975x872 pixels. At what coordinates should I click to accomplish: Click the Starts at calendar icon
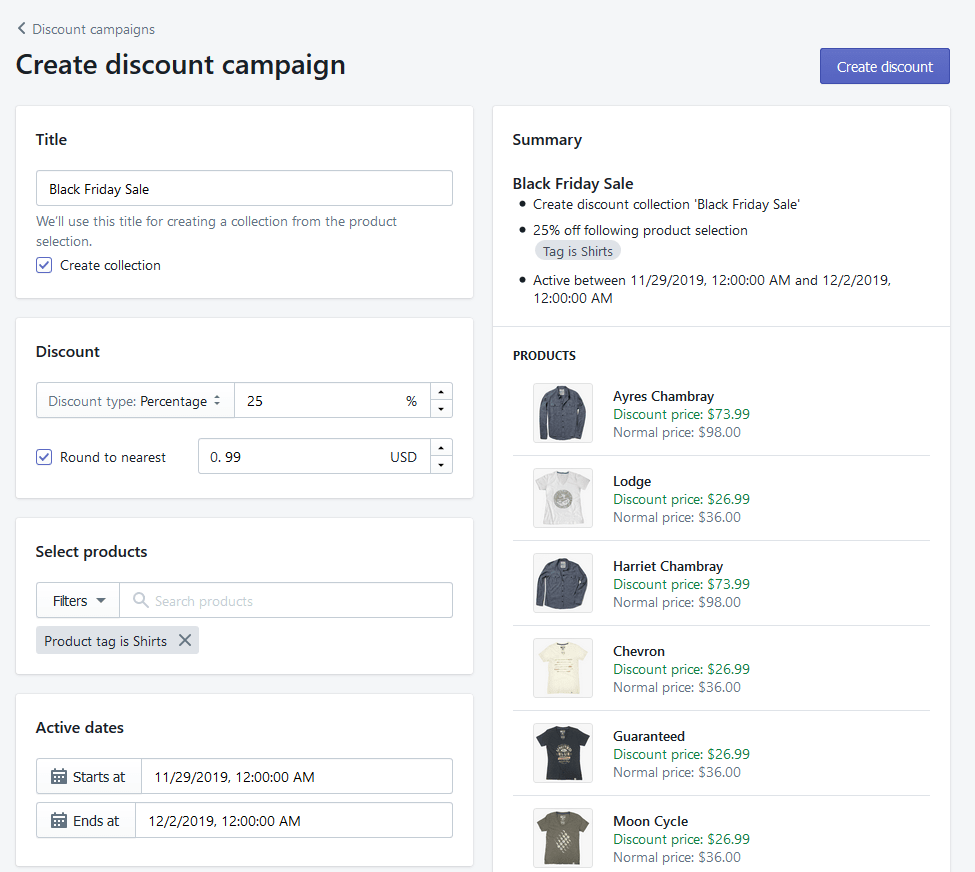pyautogui.click(x=59, y=776)
